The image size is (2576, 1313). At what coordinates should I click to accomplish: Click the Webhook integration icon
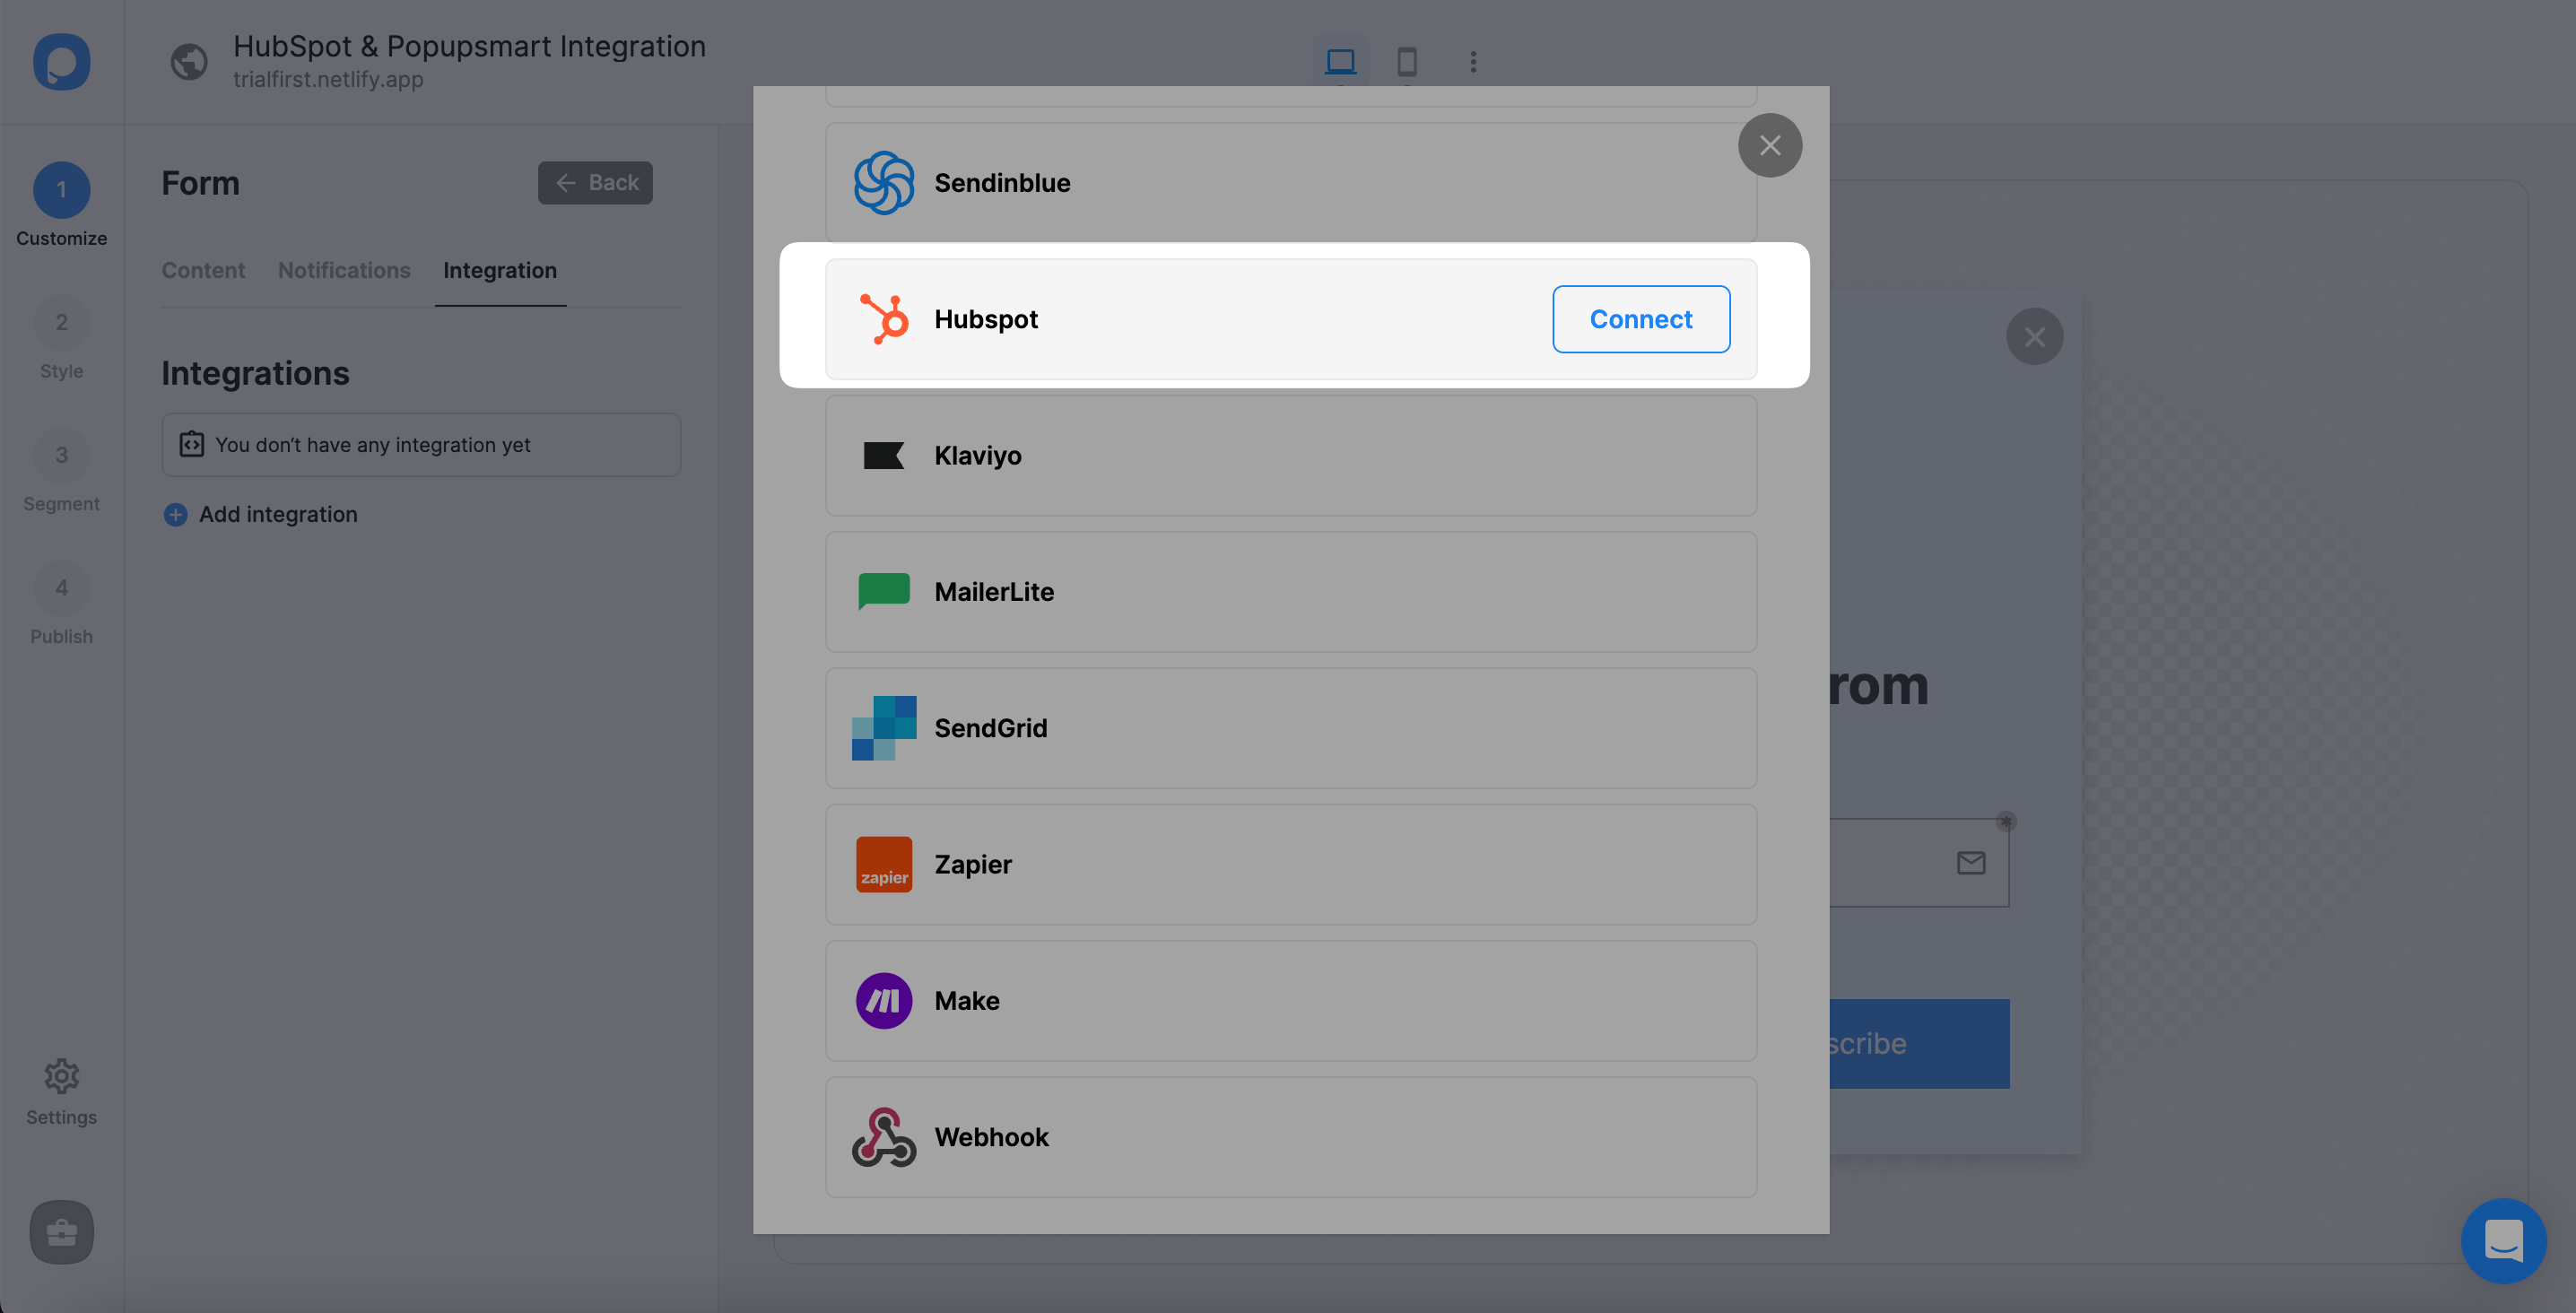pyautogui.click(x=883, y=1137)
